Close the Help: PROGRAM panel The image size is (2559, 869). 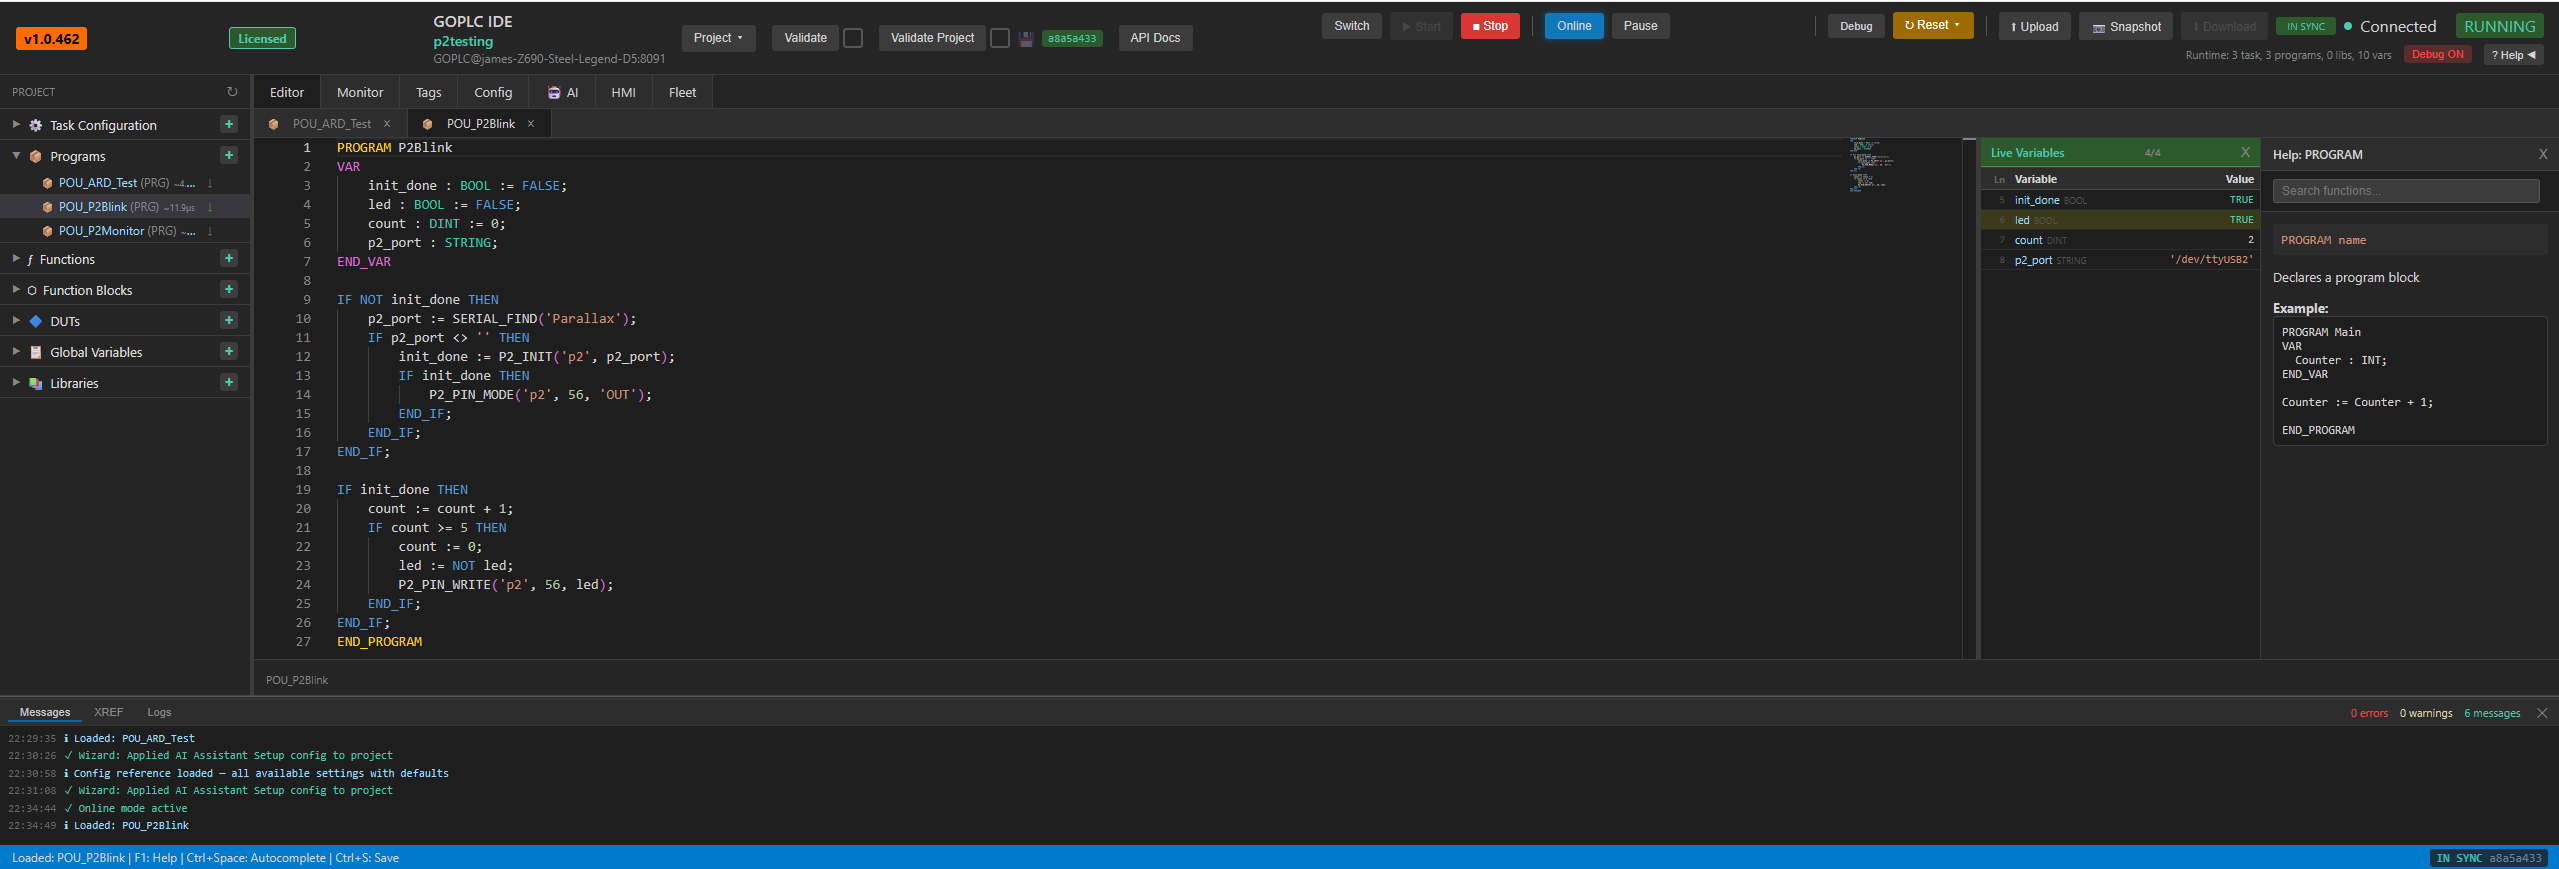(x=2543, y=155)
